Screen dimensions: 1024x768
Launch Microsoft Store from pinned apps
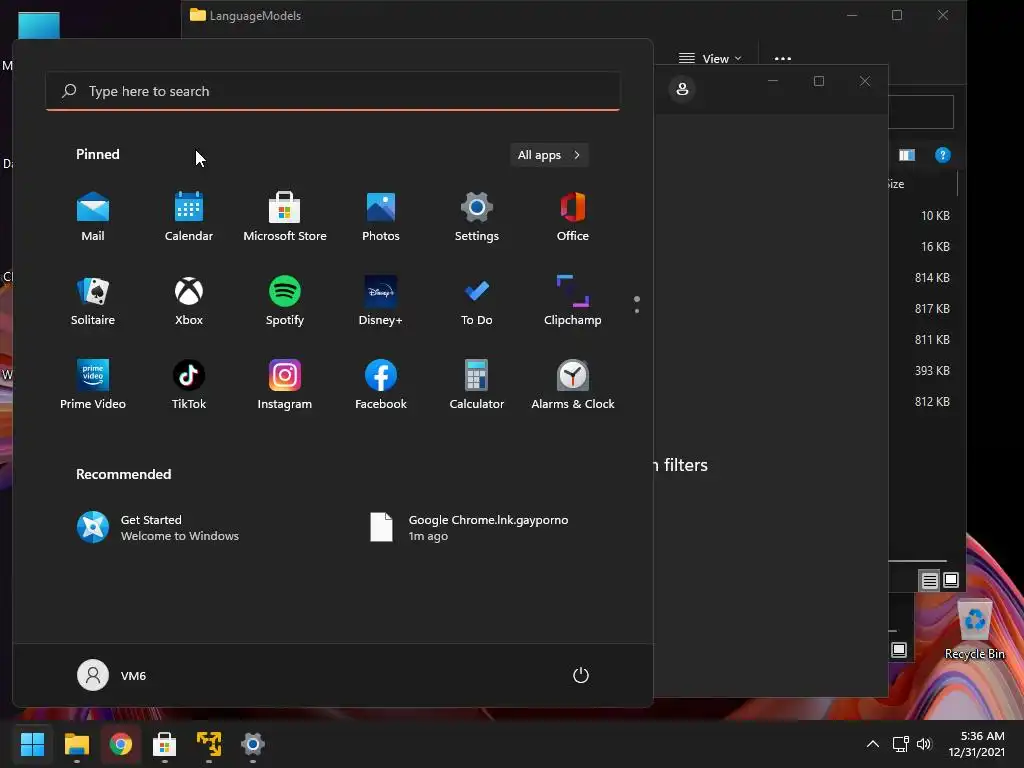point(285,217)
